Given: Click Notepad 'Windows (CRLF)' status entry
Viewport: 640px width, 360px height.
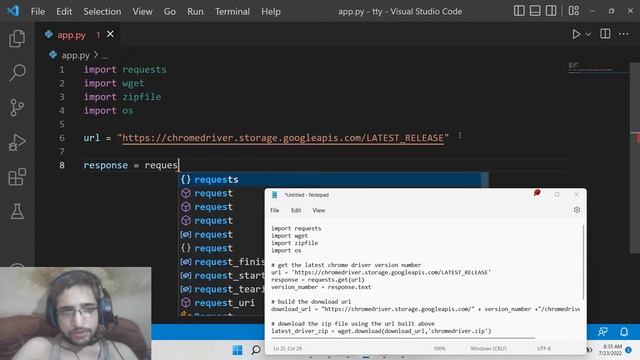Looking at the screenshot, I should [x=488, y=349].
